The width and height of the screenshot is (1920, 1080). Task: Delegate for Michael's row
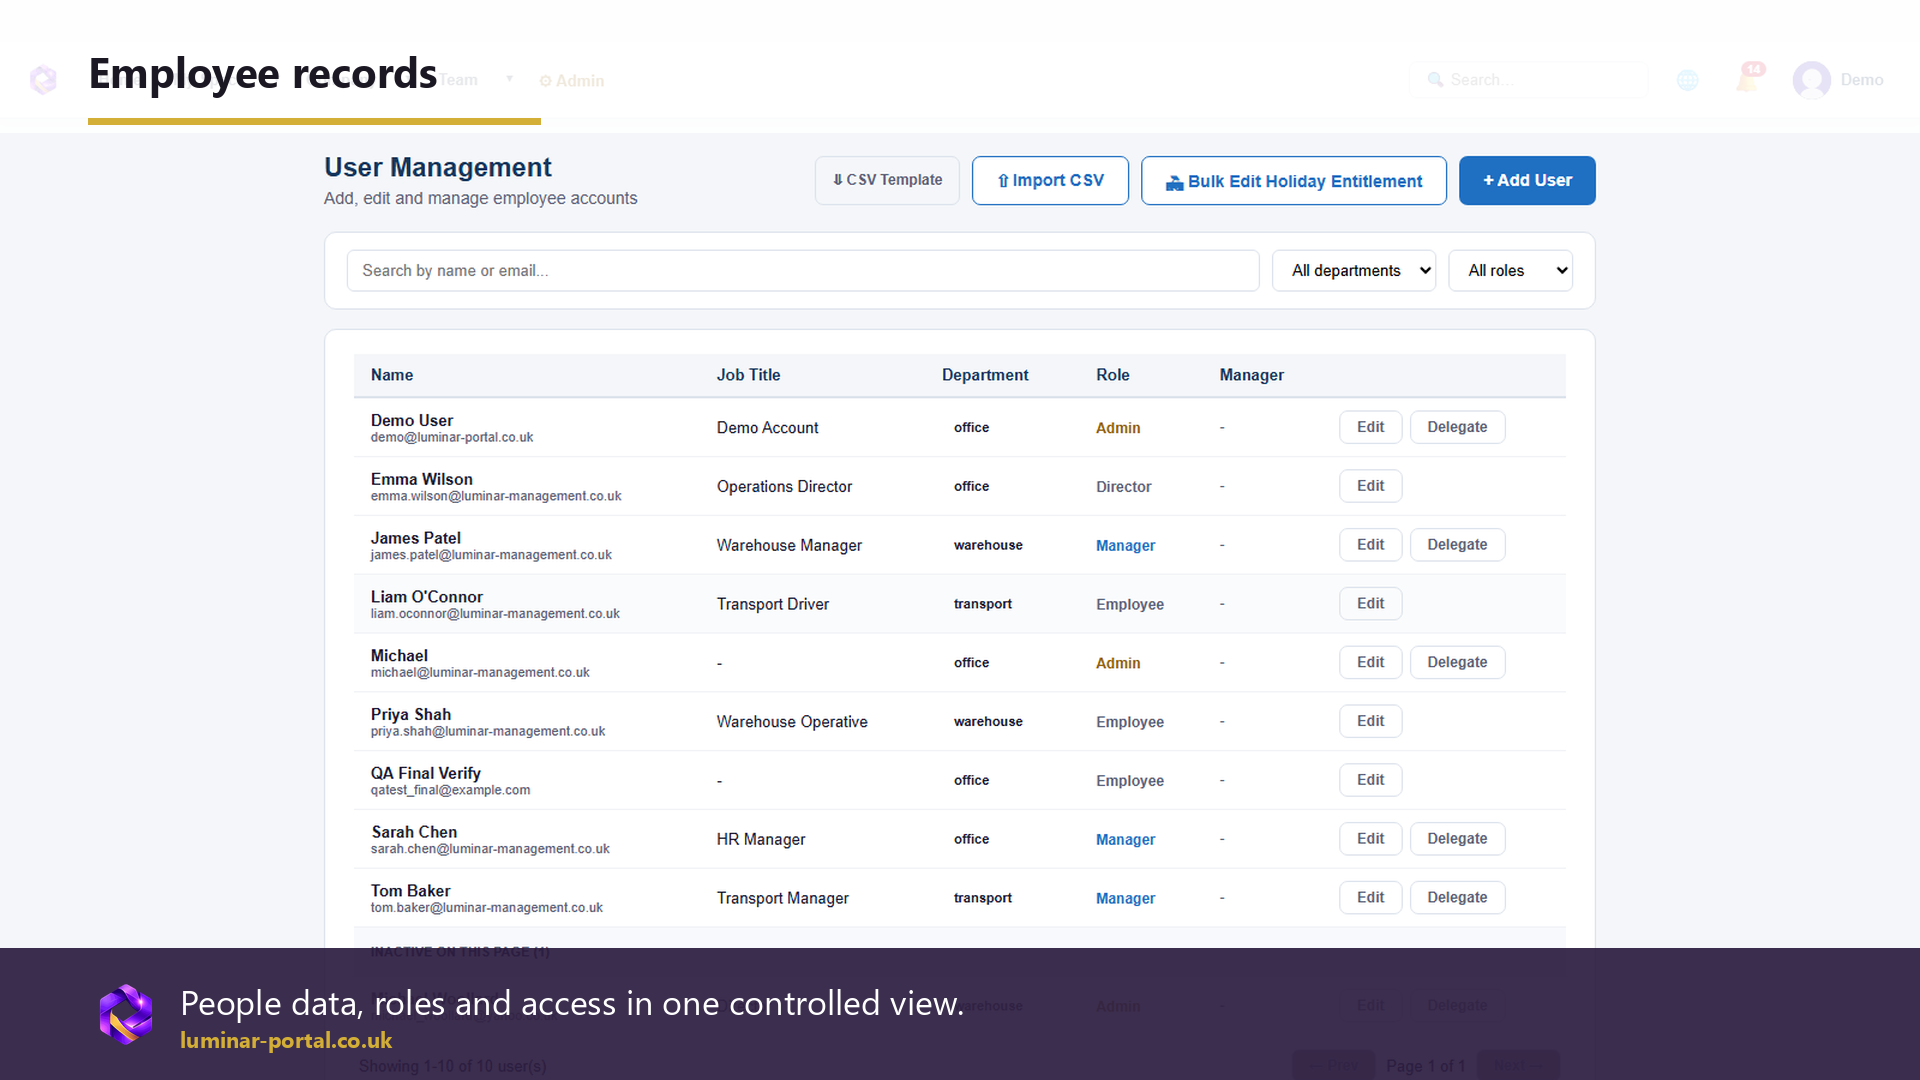(1457, 662)
